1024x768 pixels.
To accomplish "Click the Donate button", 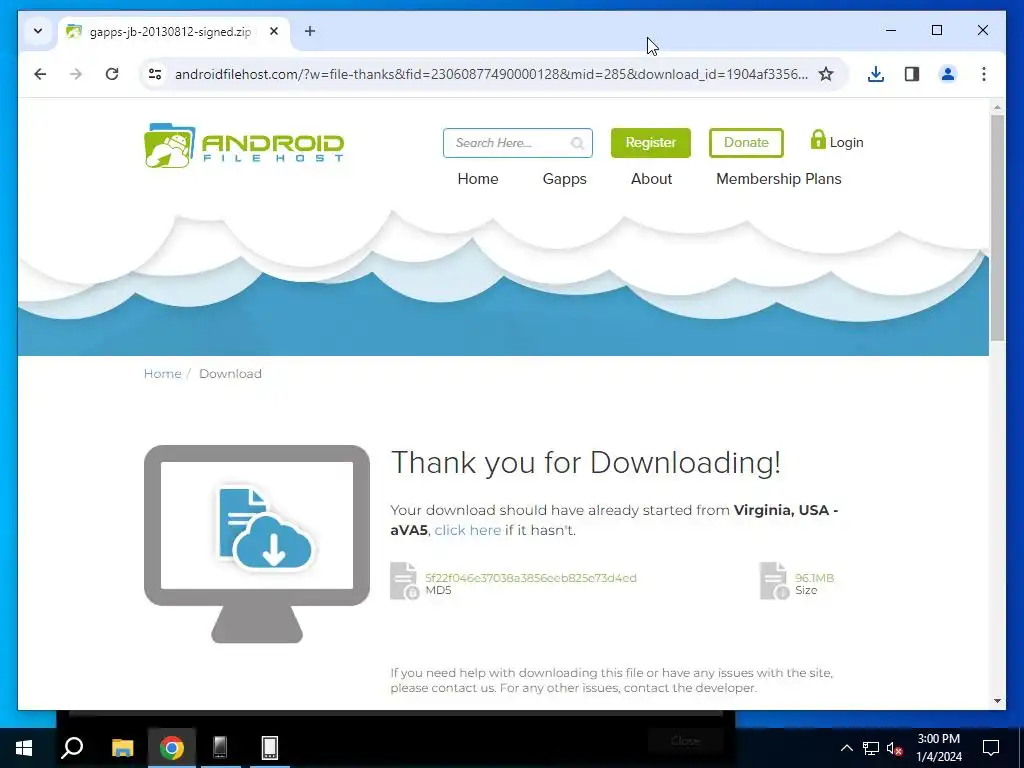I will (x=746, y=142).
